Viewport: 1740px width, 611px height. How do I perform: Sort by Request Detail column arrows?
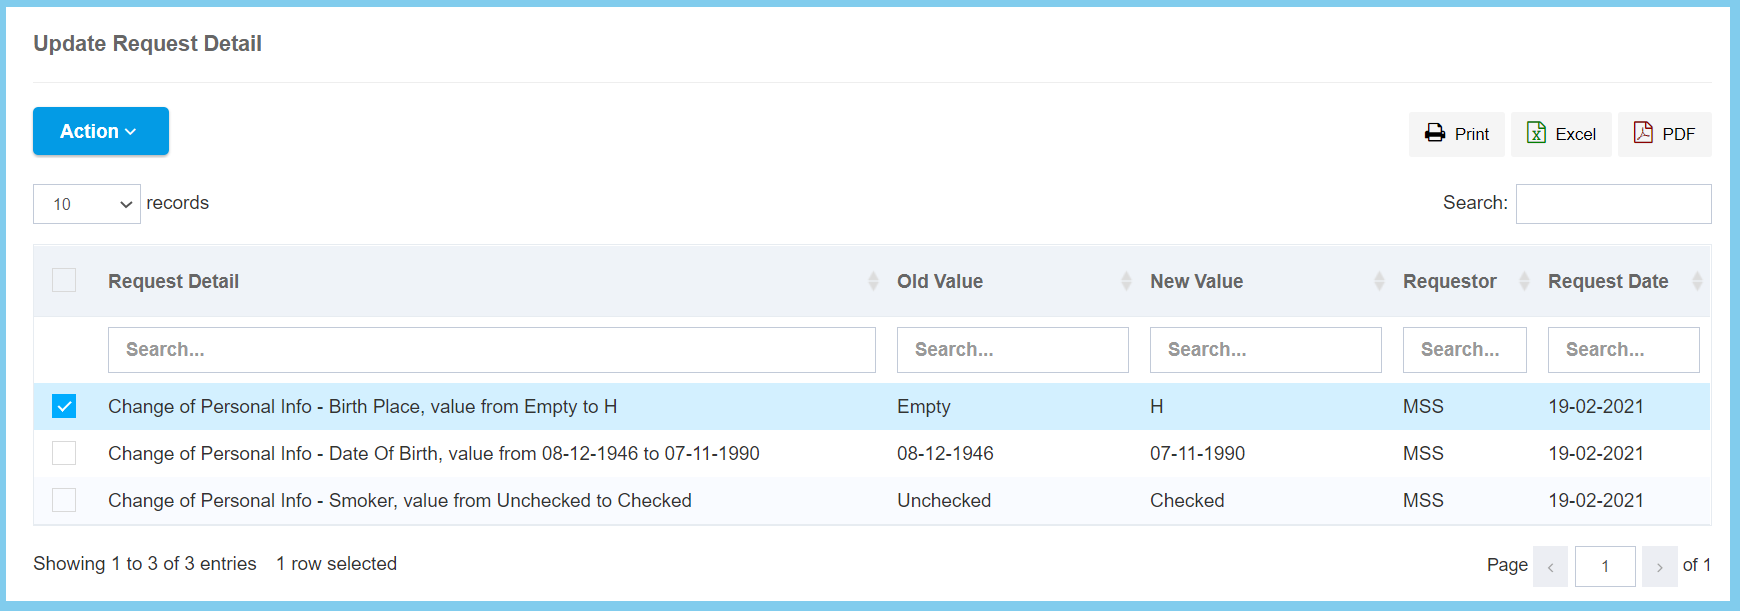tap(873, 281)
